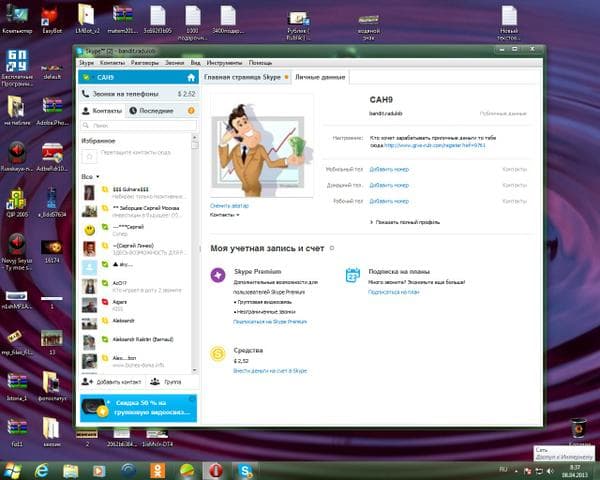Click the Skype Premium purple icon
The image size is (600, 480).
tap(218, 275)
